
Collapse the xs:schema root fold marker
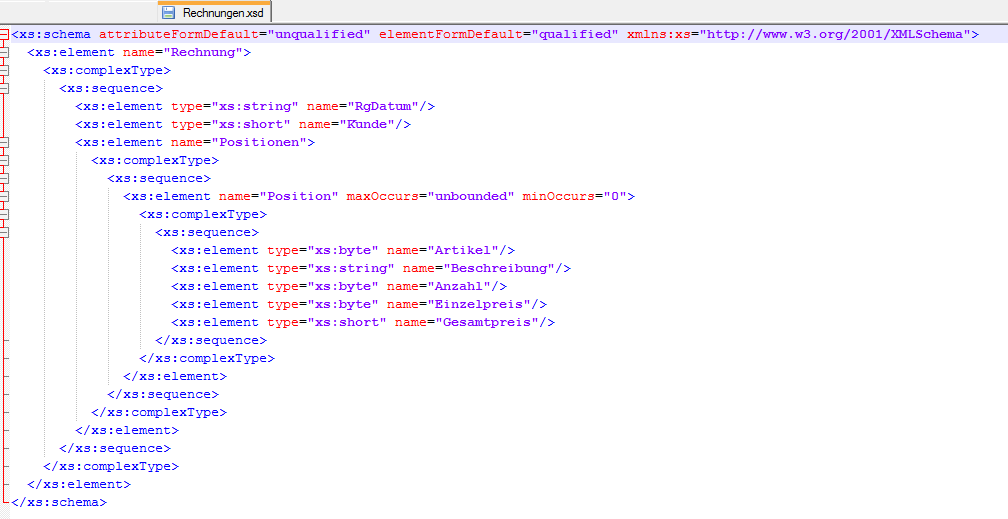[x=4, y=34]
